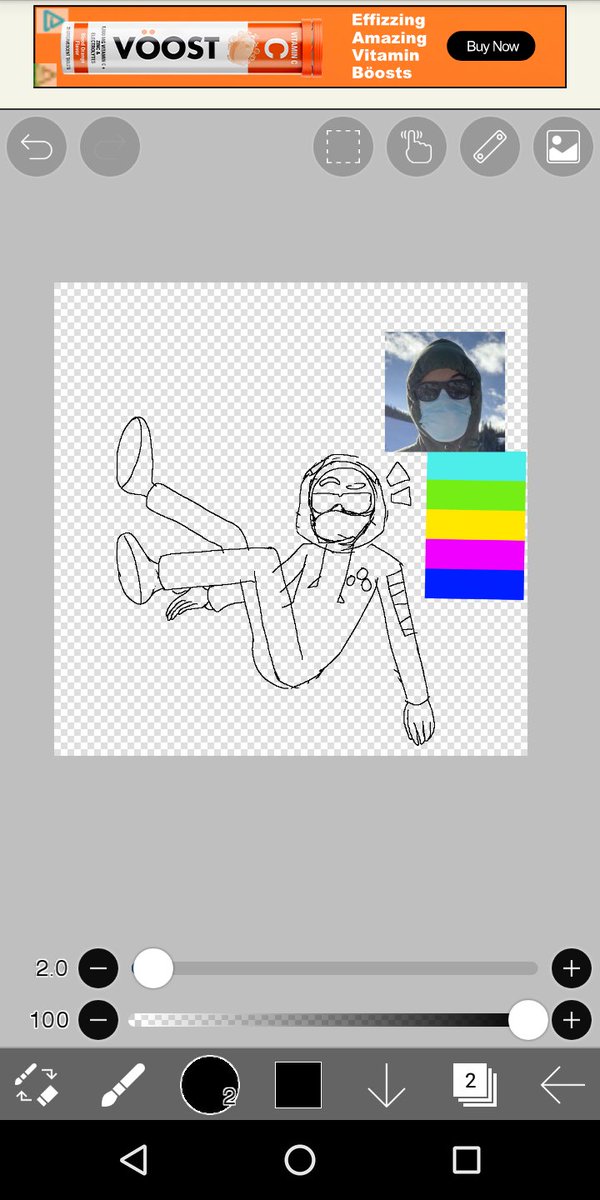Open brush settings with size 2 circle
Screen dimensions: 600x1200
click(x=210, y=1085)
